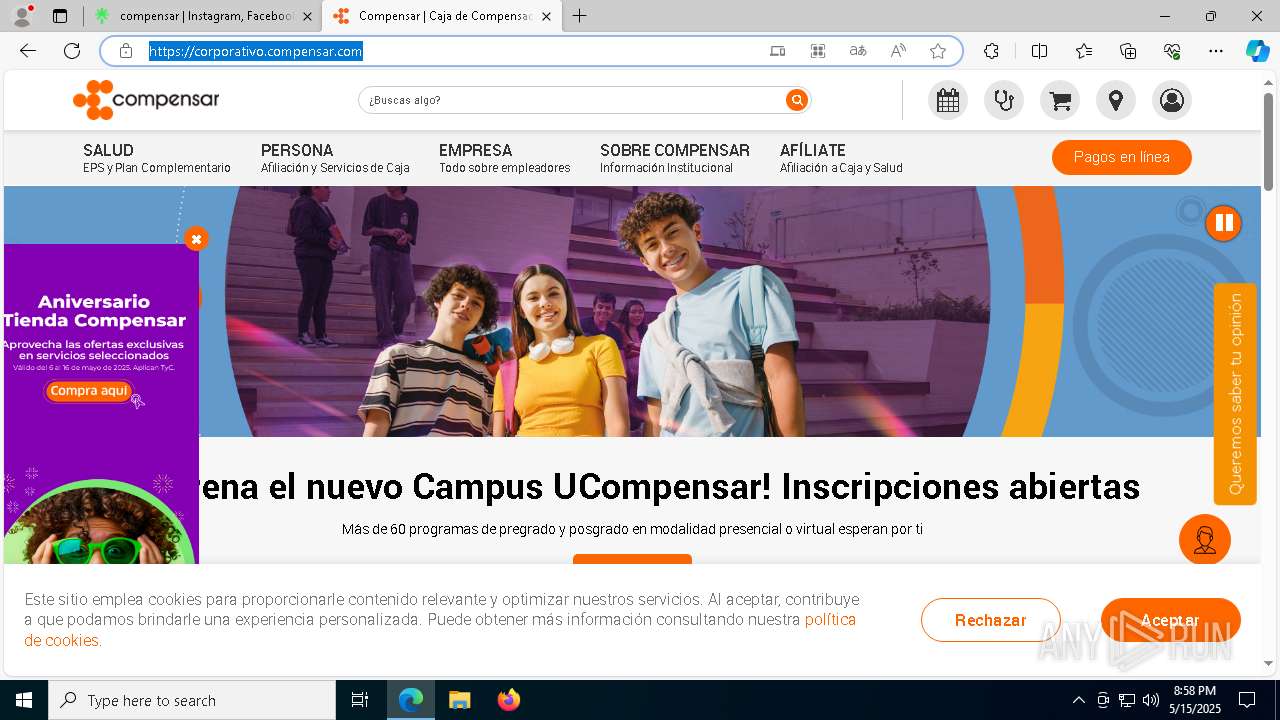Open Queremos saber tu opinión feedback tab
This screenshot has height=720, width=1280.
pos(1235,394)
